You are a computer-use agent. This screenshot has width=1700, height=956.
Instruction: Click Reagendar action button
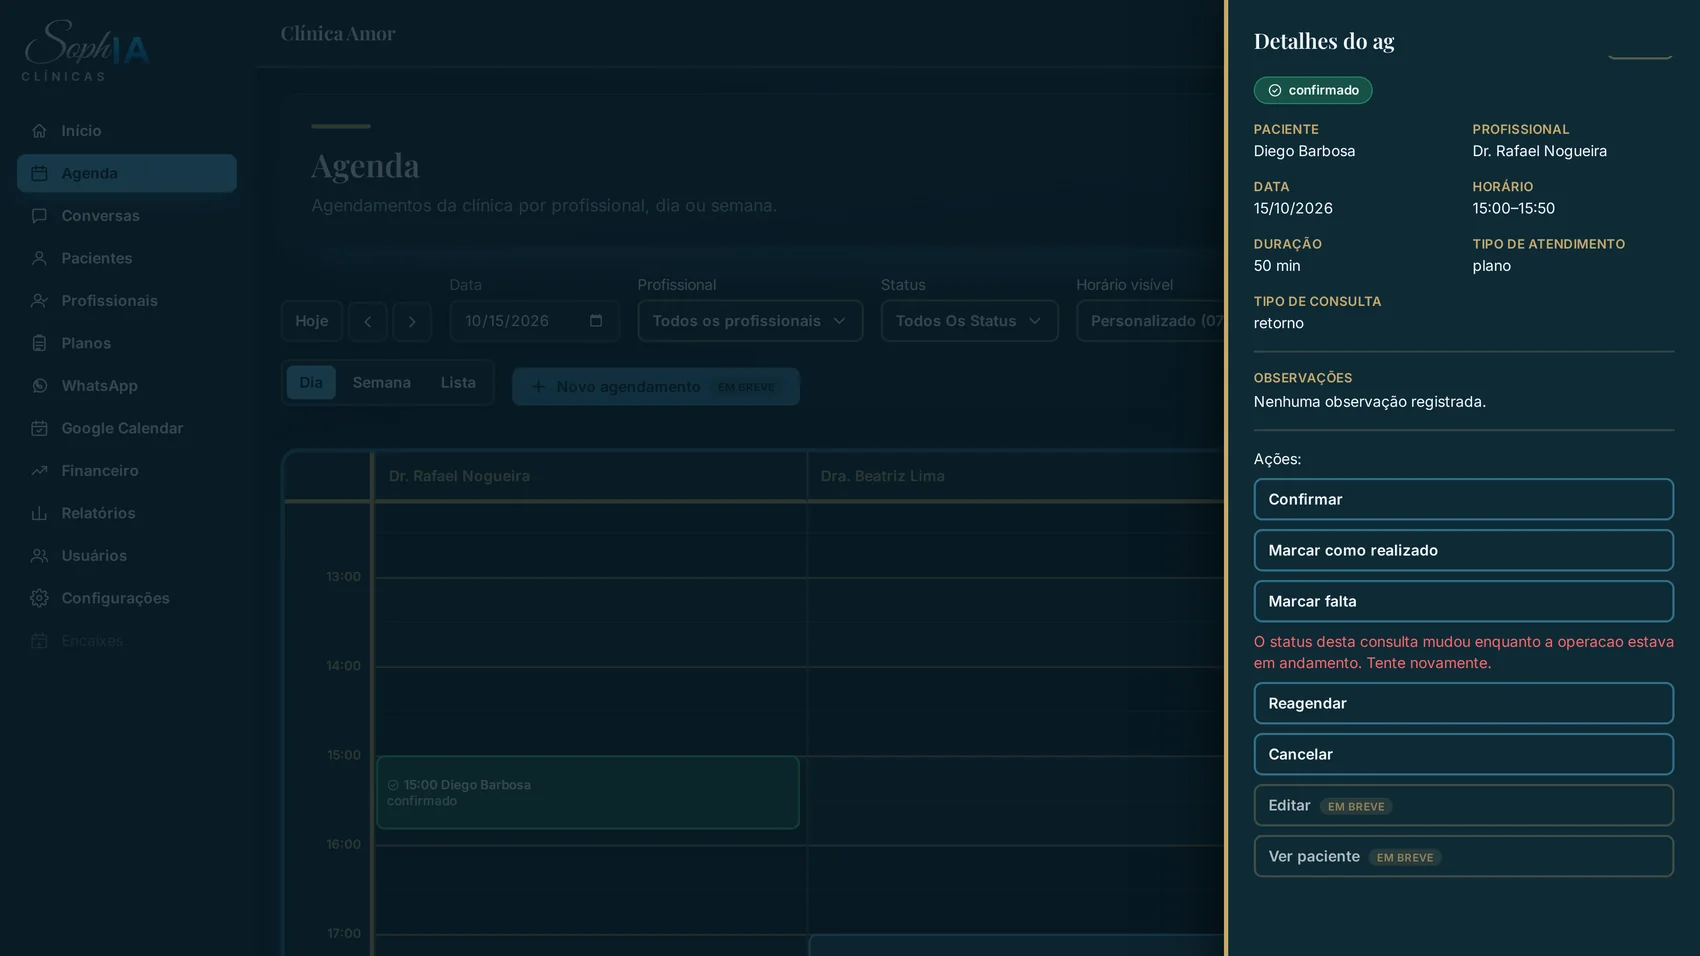point(1463,703)
